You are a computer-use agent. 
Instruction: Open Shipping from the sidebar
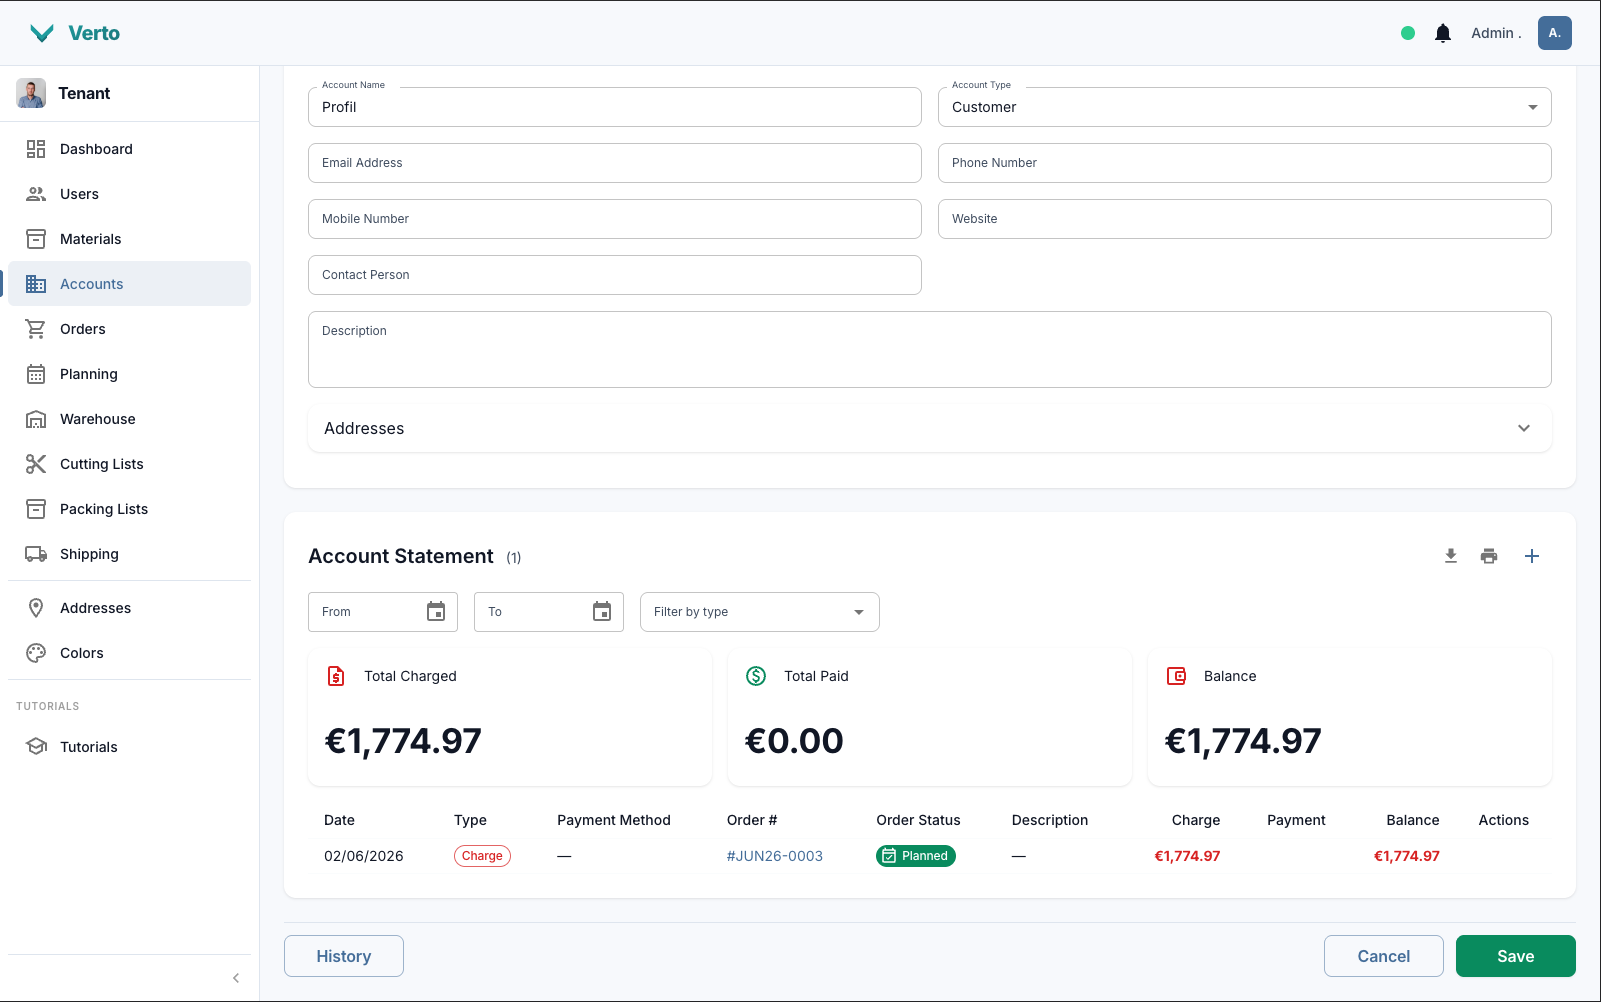pos(130,554)
